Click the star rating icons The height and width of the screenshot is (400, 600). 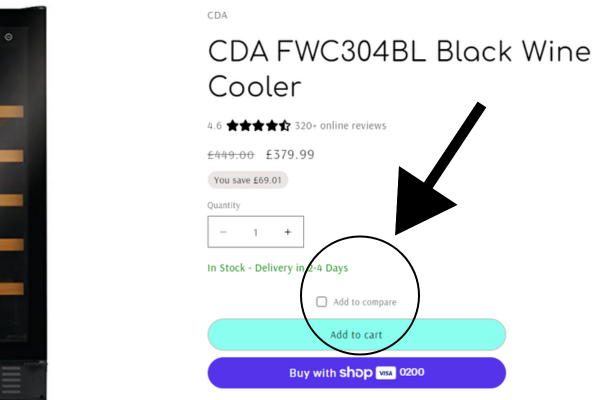click(258, 126)
